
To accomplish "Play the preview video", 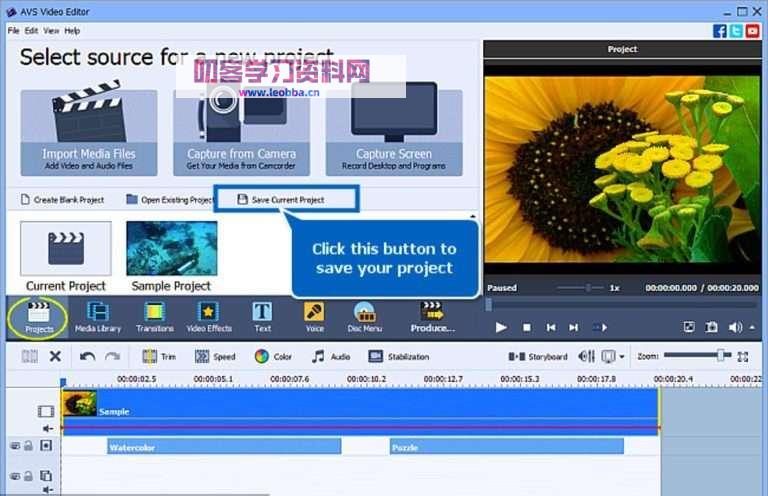I will click(501, 327).
